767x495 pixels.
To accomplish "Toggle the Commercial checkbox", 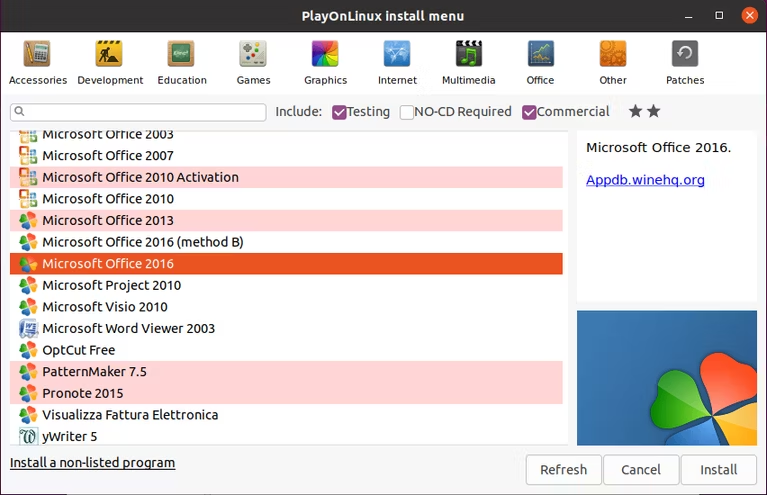I will [530, 112].
